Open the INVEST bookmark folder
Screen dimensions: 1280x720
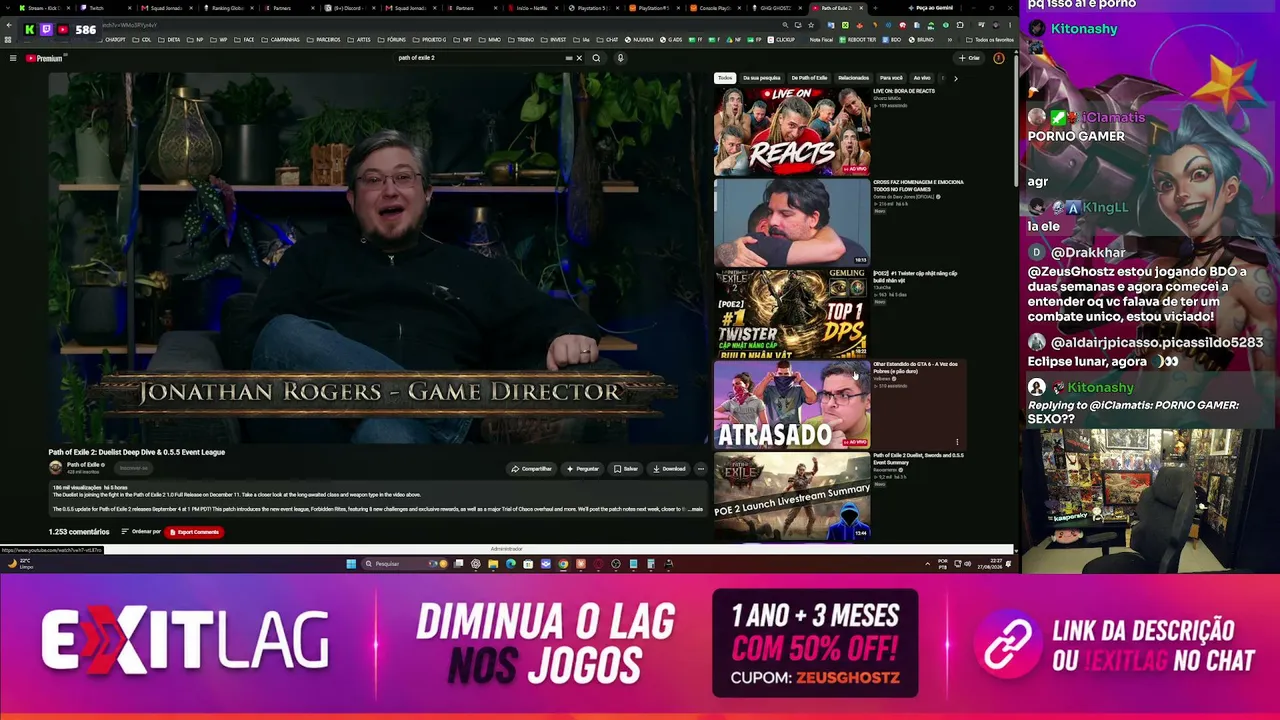[554, 40]
